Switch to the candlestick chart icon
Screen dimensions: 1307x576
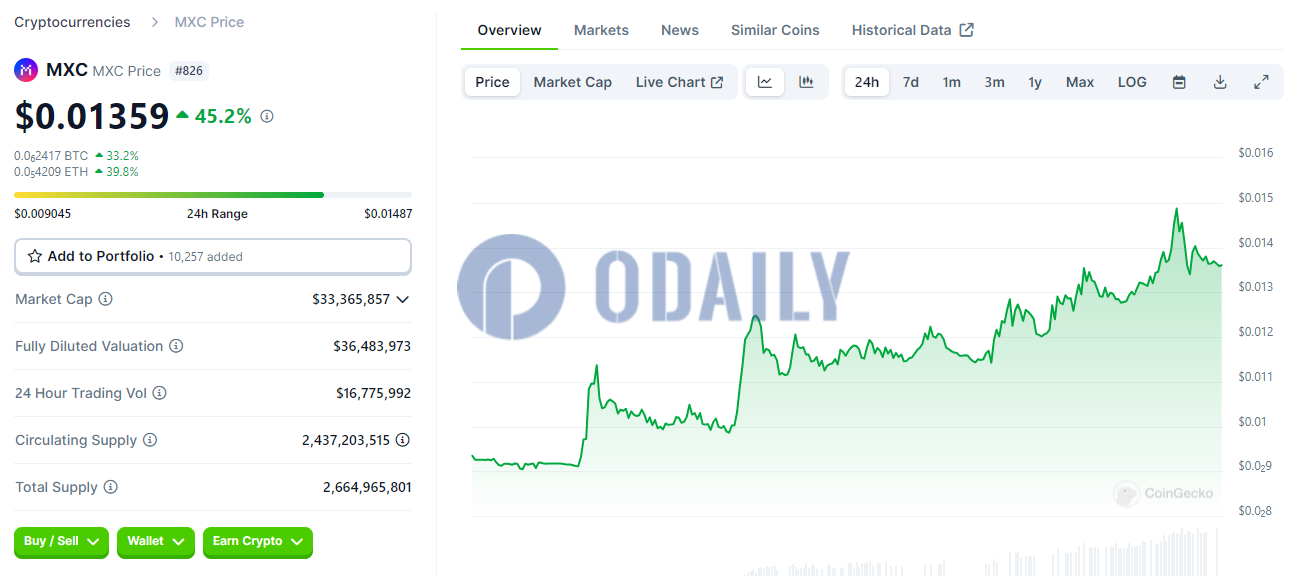[x=806, y=82]
